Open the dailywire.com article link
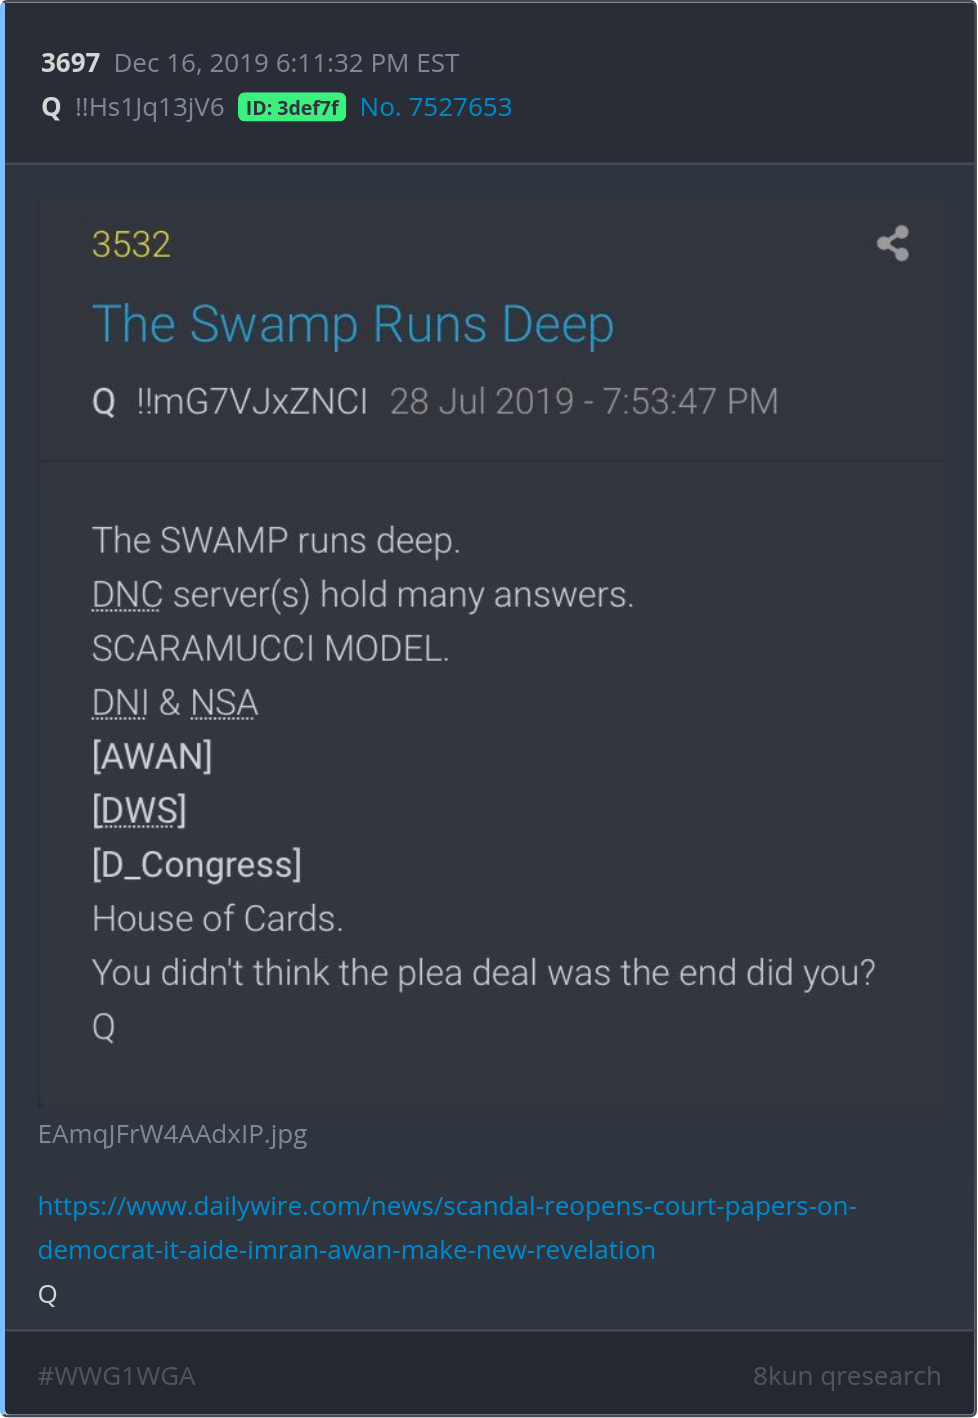 447,1228
